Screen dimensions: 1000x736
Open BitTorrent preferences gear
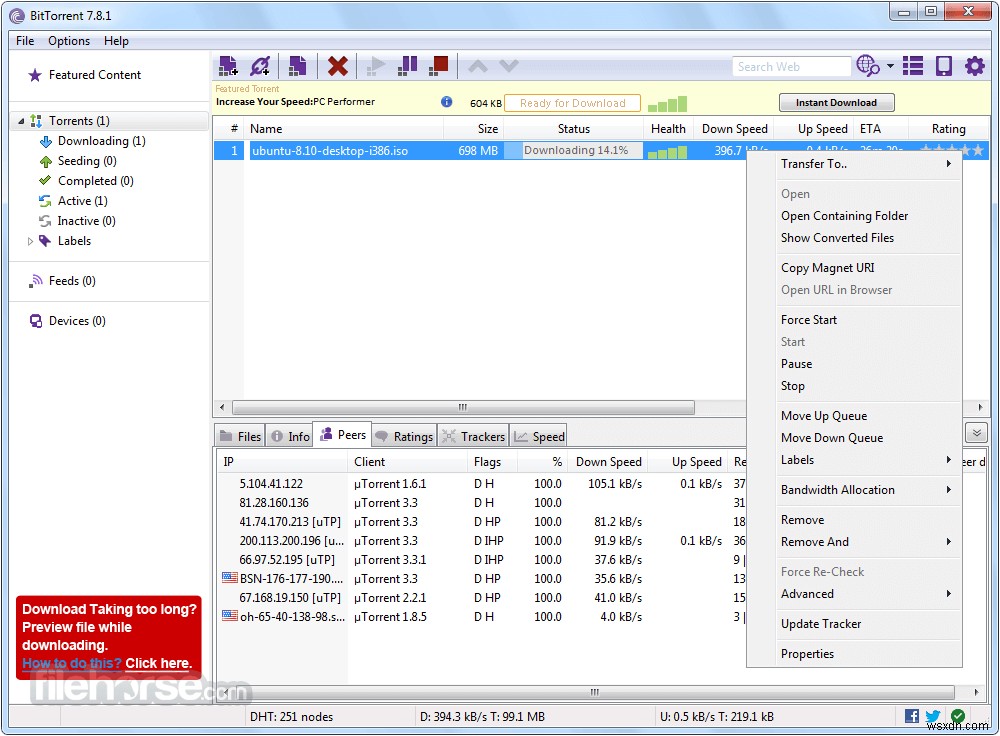coord(975,65)
